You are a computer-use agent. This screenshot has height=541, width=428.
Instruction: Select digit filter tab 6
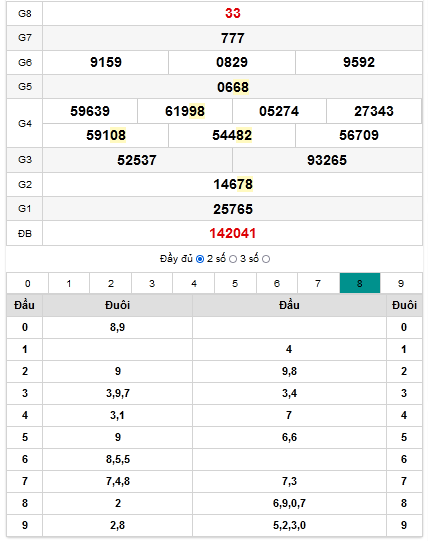[277, 283]
